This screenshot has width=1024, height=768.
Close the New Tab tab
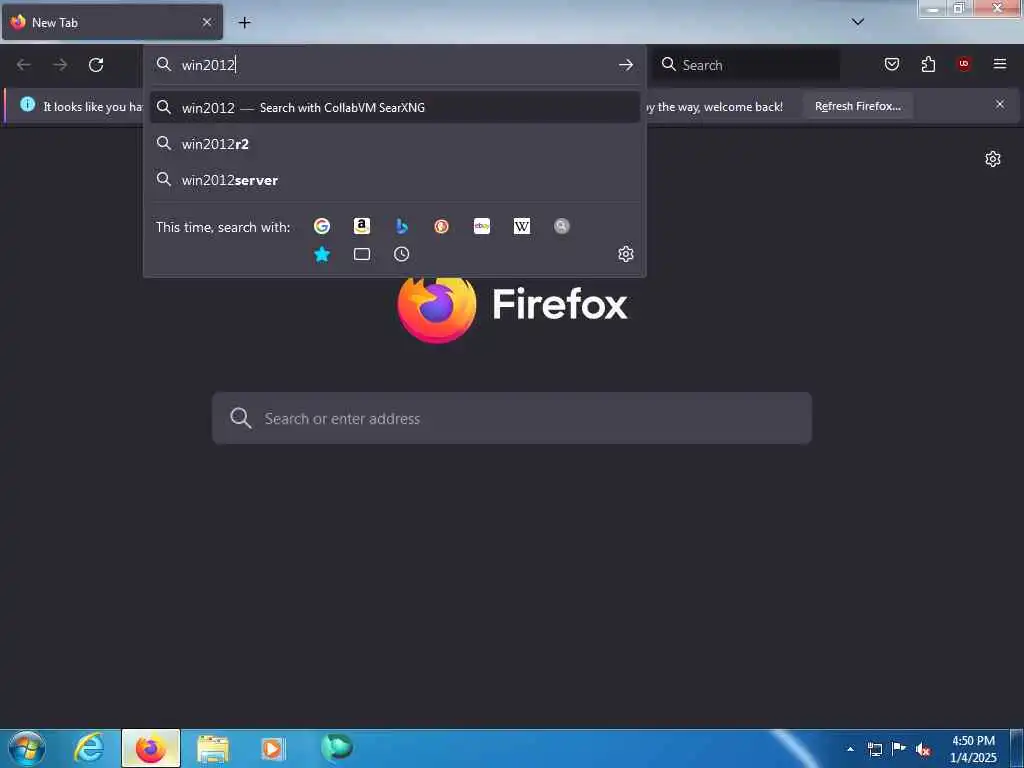point(206,22)
